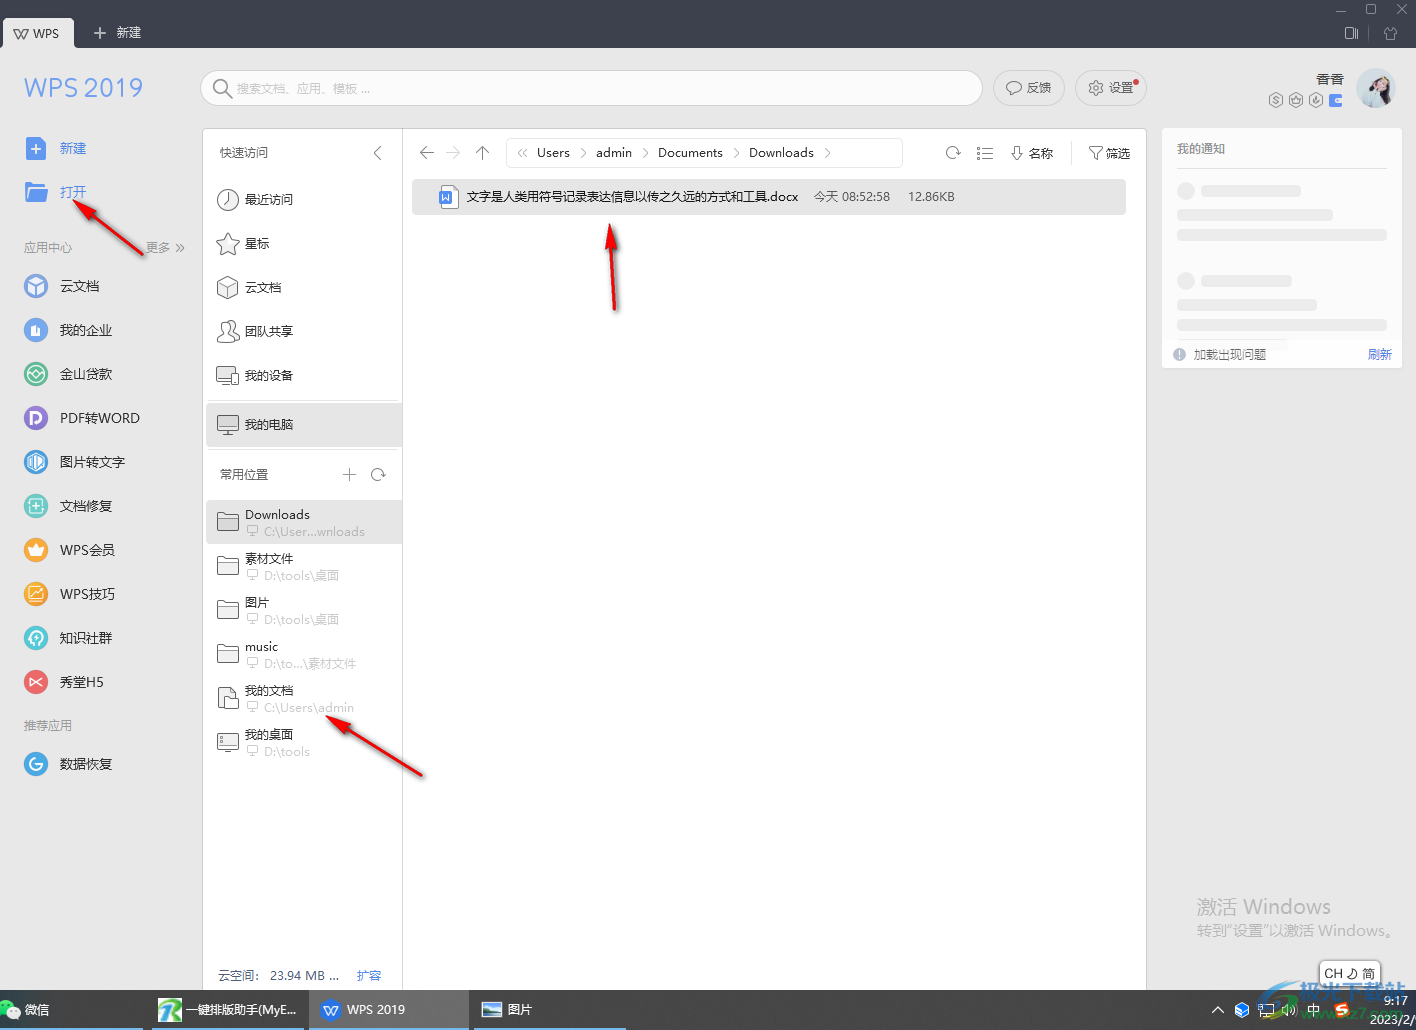Image resolution: width=1416 pixels, height=1030 pixels.
Task: Switch to the WPS home tab
Action: [37, 33]
